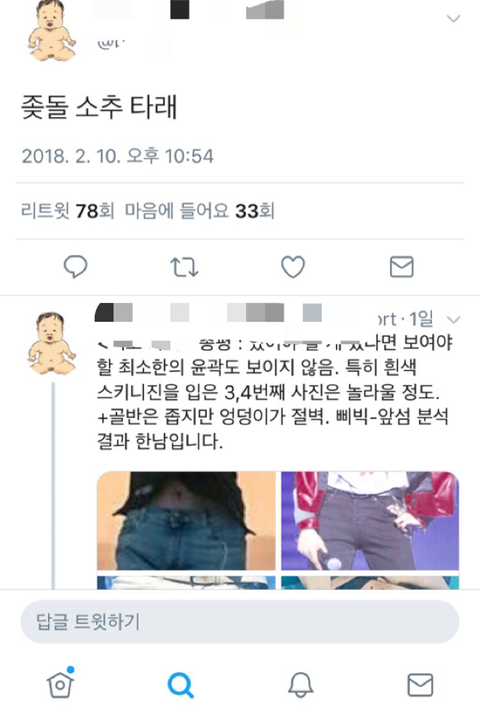Expand the quoted reply options chevron
The image size is (480, 714).
pos(454,320)
